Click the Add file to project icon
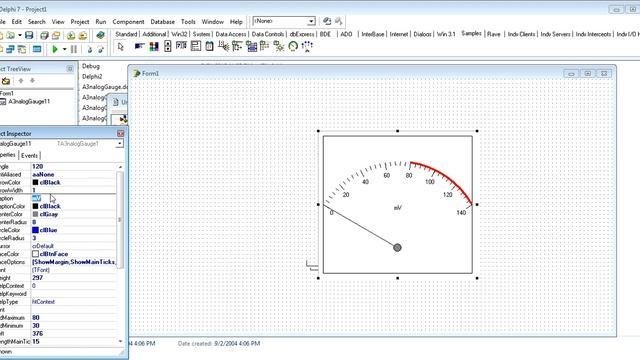Image resolution: width=640 pixels, height=360 pixels. (x=71, y=36)
